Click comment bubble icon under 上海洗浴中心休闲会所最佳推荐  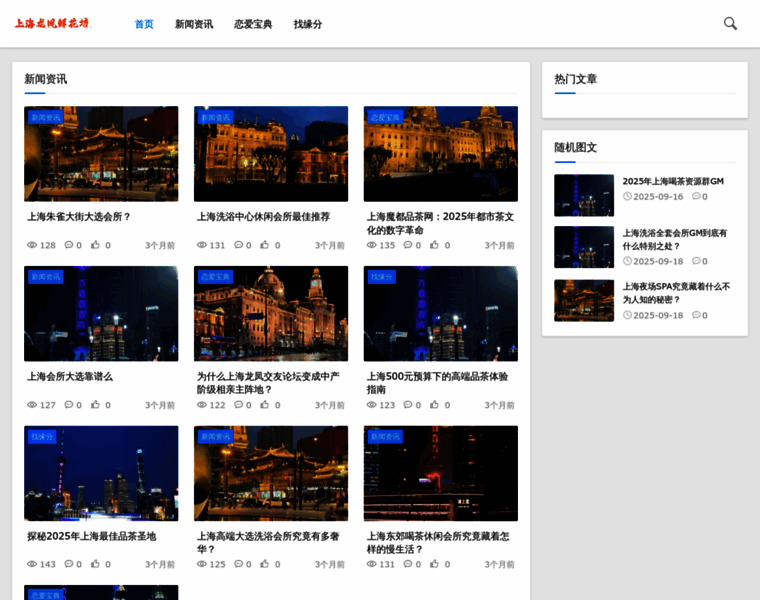point(238,245)
